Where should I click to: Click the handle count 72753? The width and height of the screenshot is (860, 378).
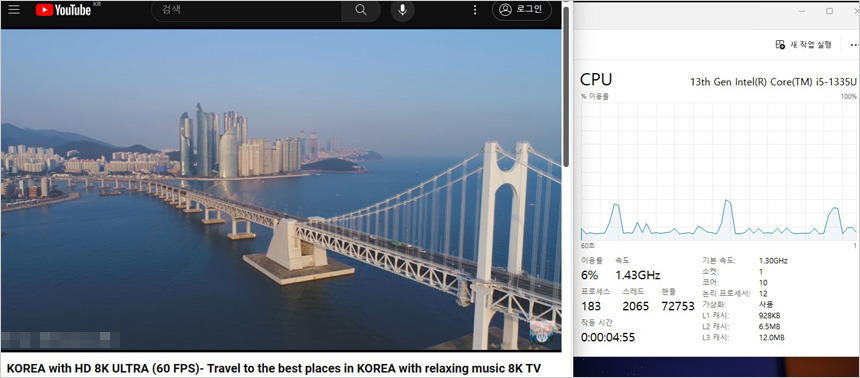677,306
